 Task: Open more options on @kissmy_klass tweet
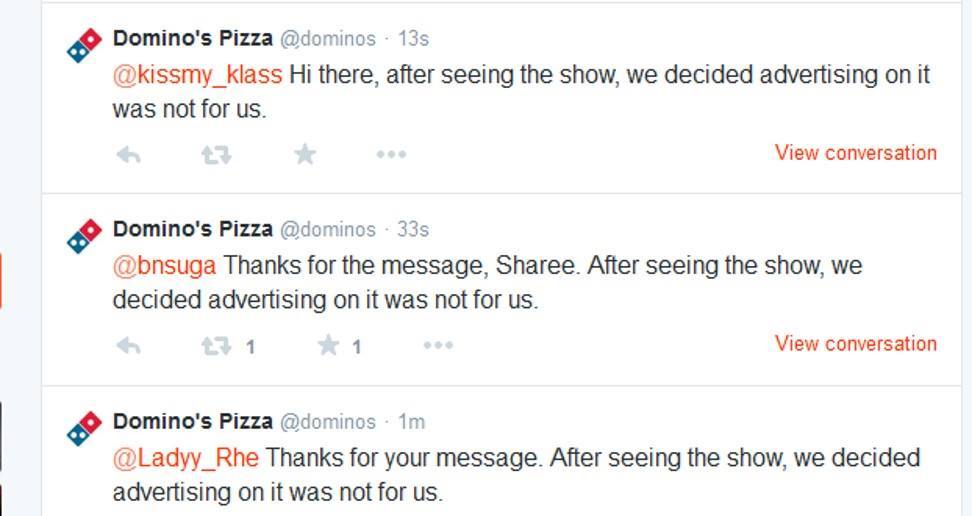click(390, 155)
